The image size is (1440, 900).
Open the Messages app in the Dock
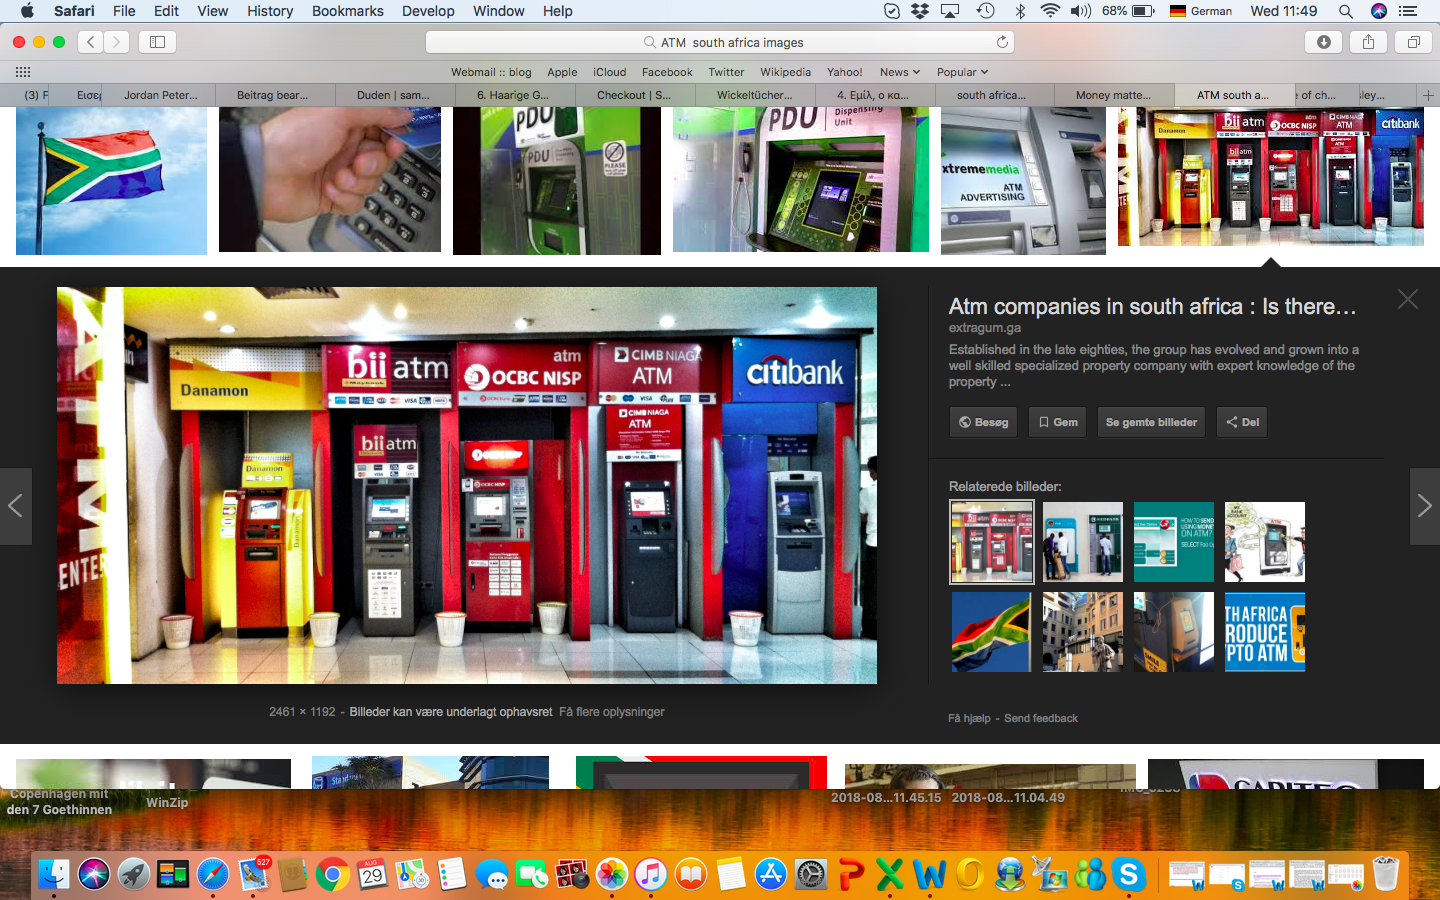pos(491,875)
